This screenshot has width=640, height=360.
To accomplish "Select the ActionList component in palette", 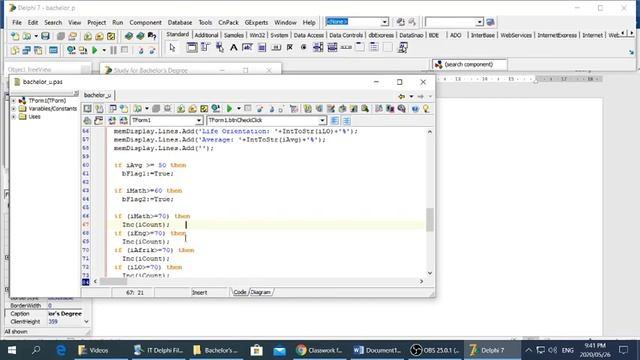I will 402,48.
